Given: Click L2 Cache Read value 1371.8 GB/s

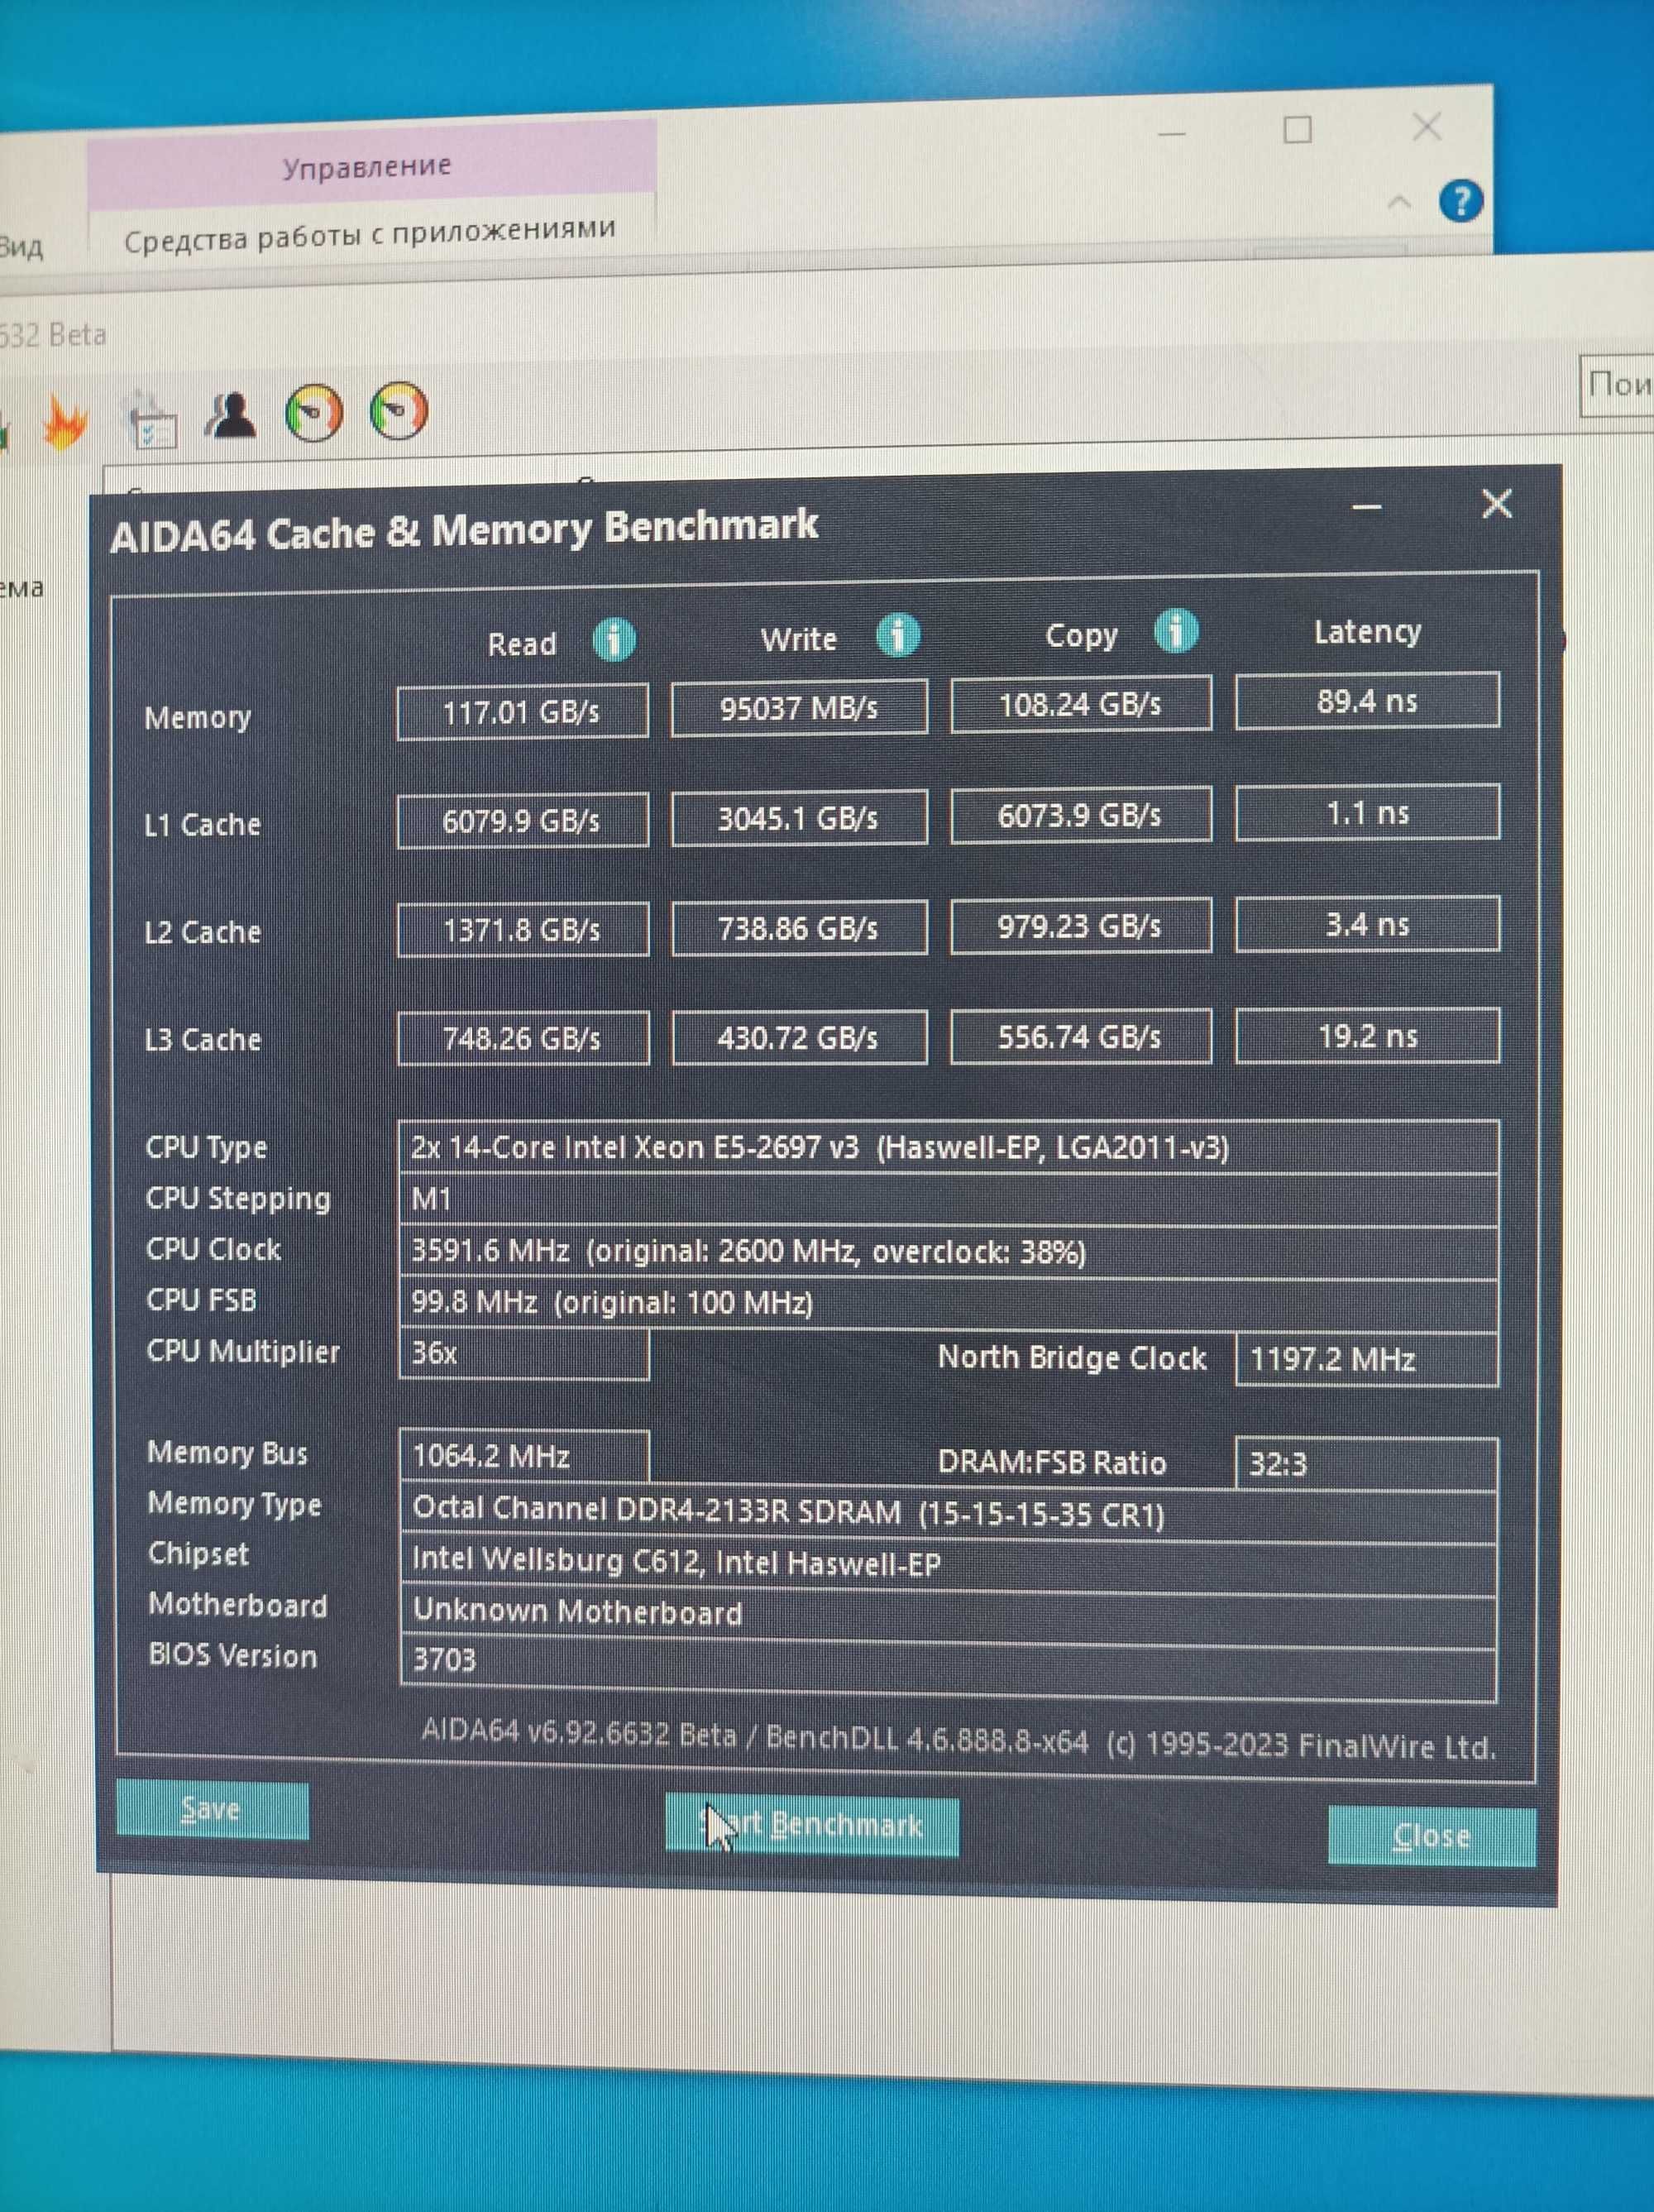Looking at the screenshot, I should pos(523,930).
